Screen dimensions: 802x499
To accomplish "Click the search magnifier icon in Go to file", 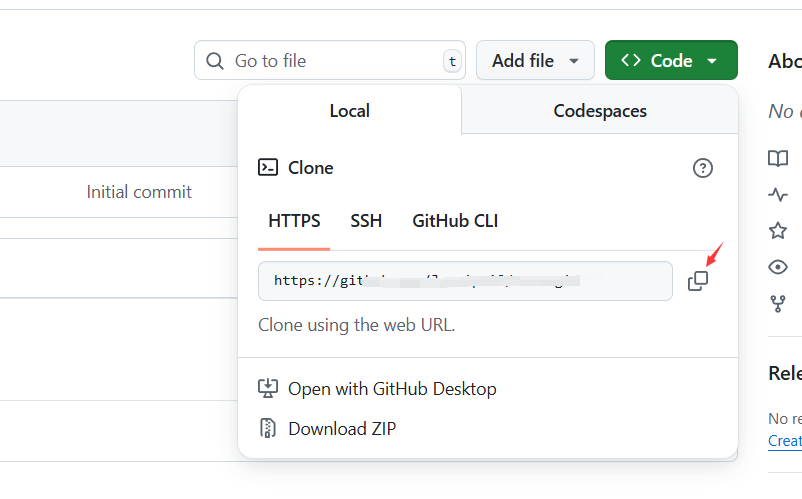I will 215,61.
